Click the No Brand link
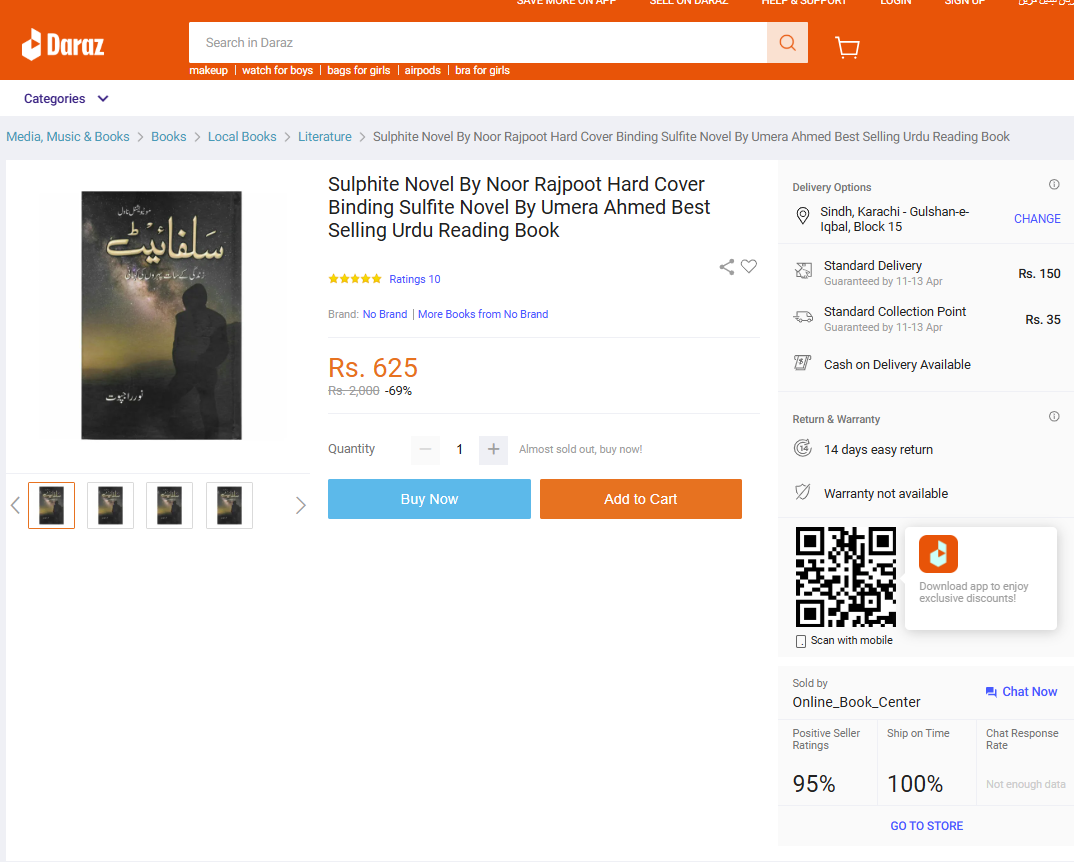This screenshot has height=862, width=1074. 385,314
